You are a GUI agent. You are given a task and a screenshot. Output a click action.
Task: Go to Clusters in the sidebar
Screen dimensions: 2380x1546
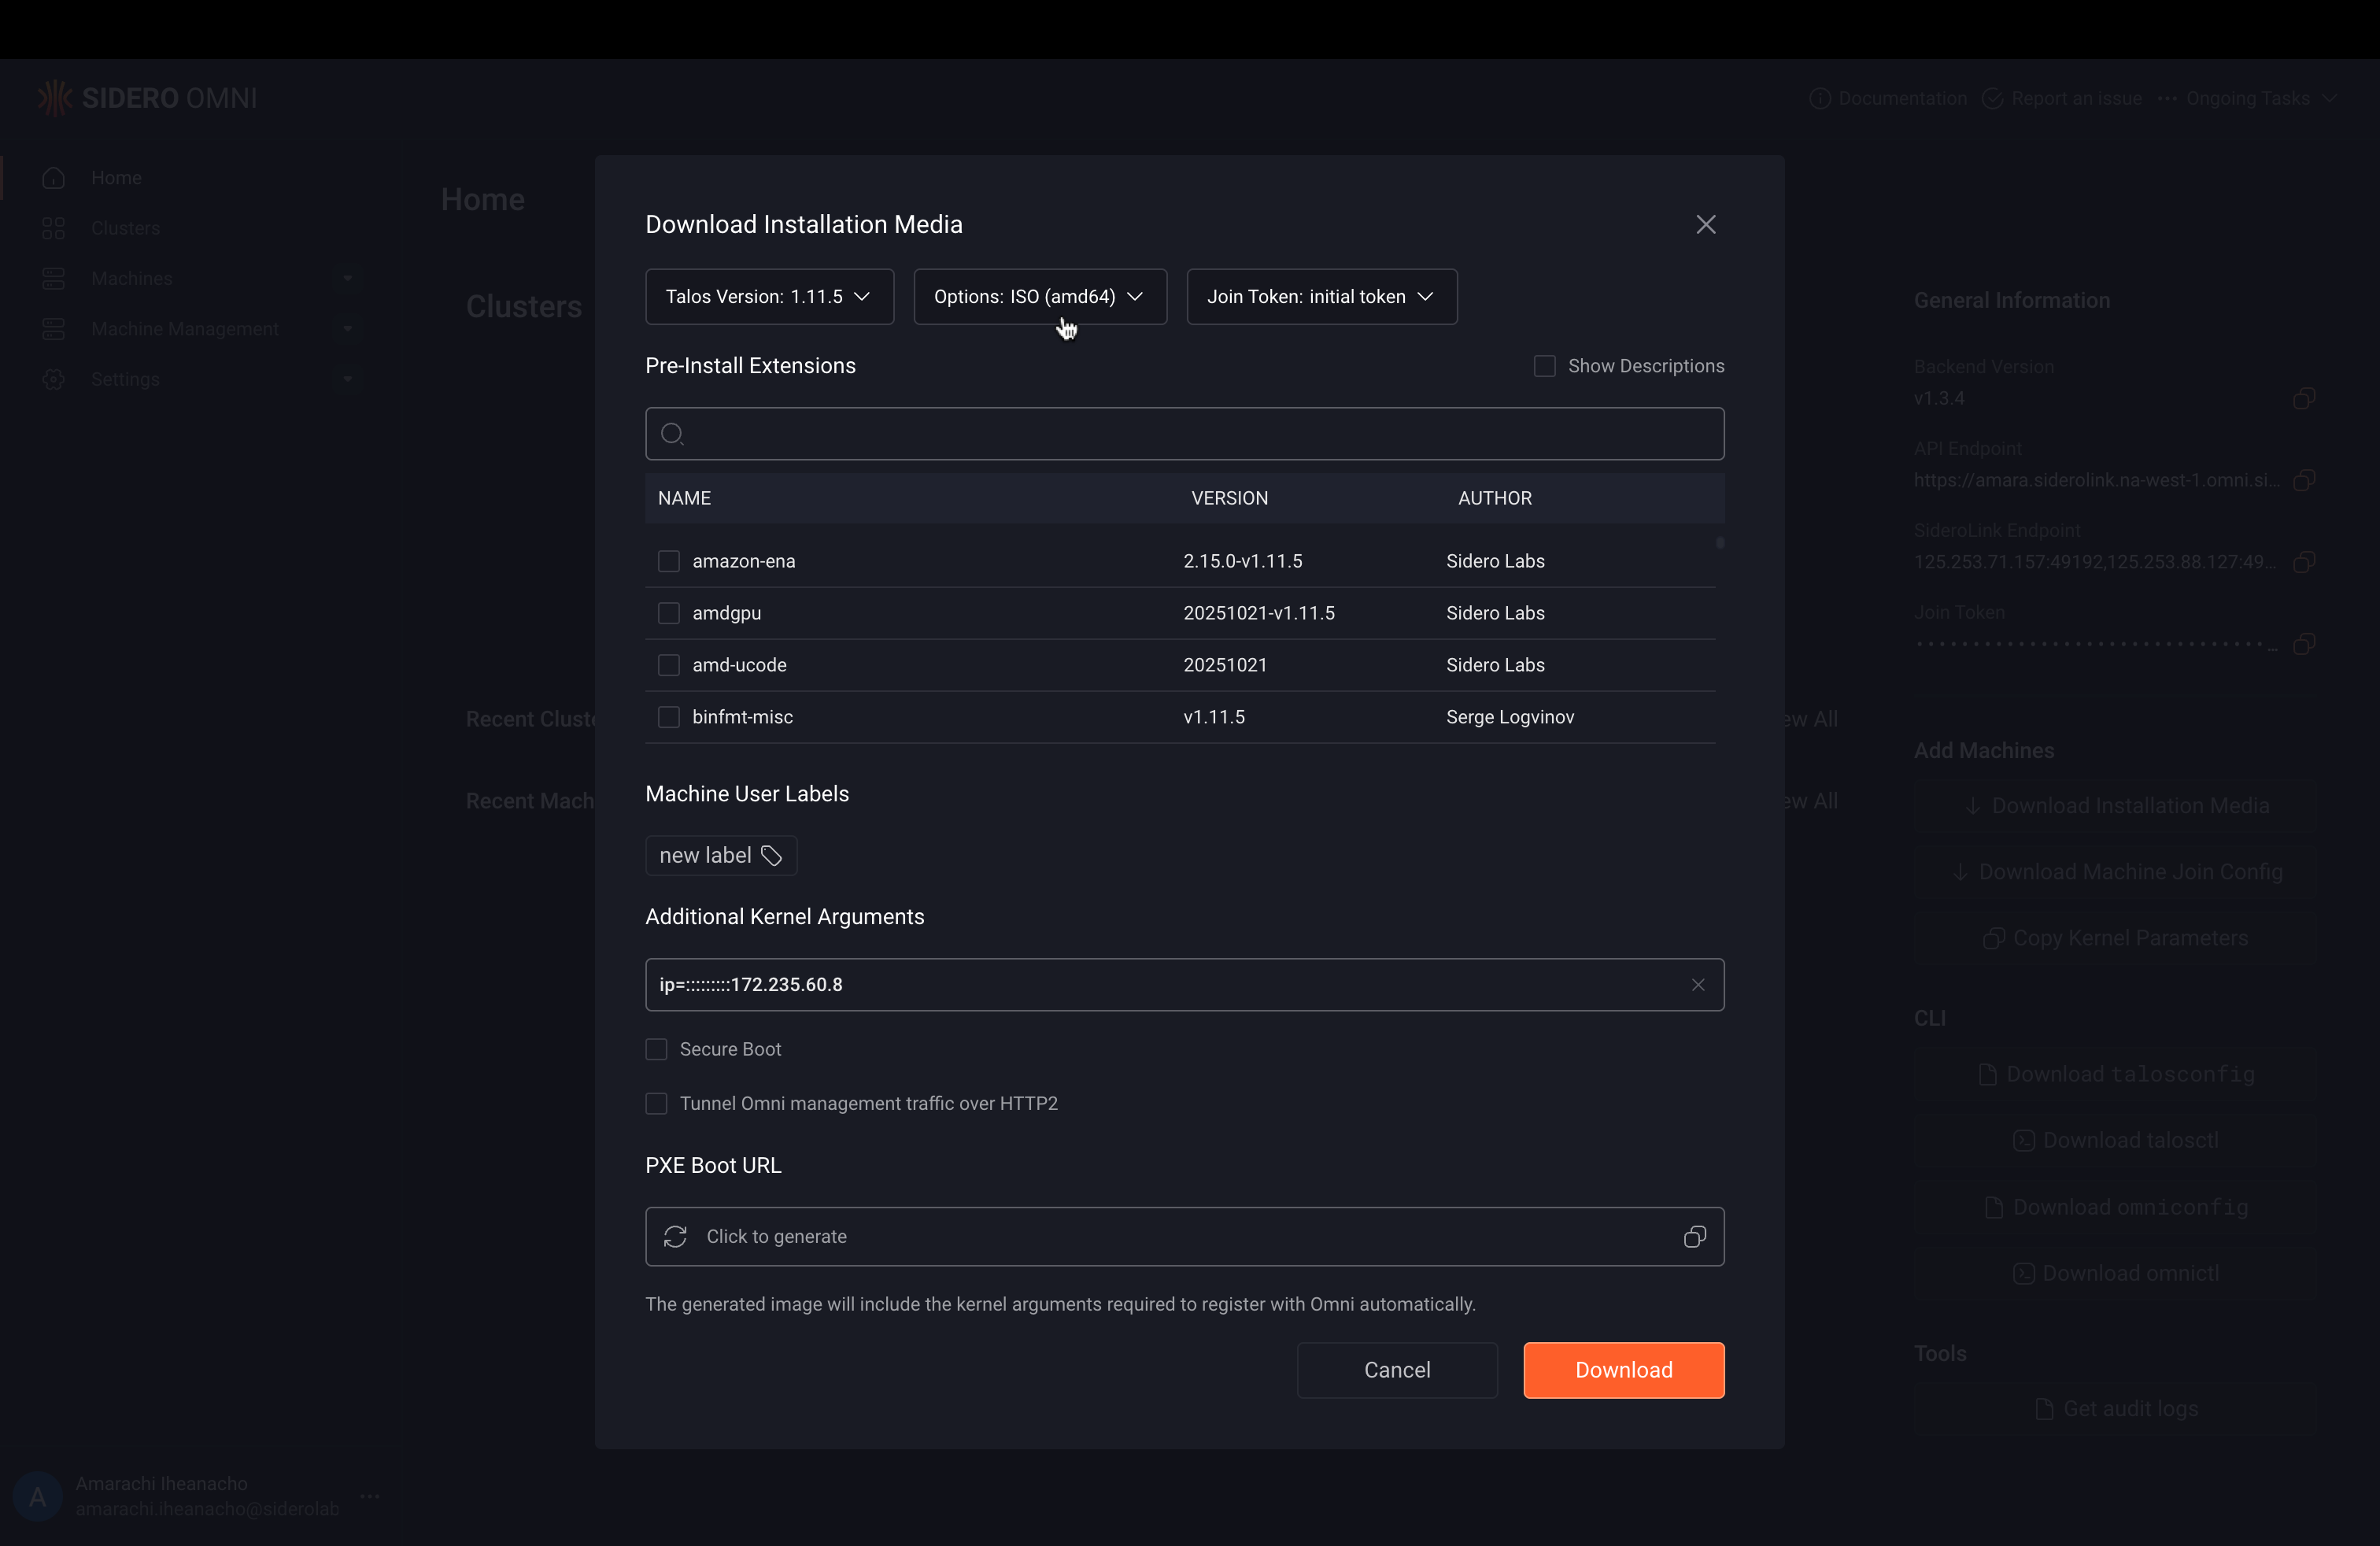(125, 228)
